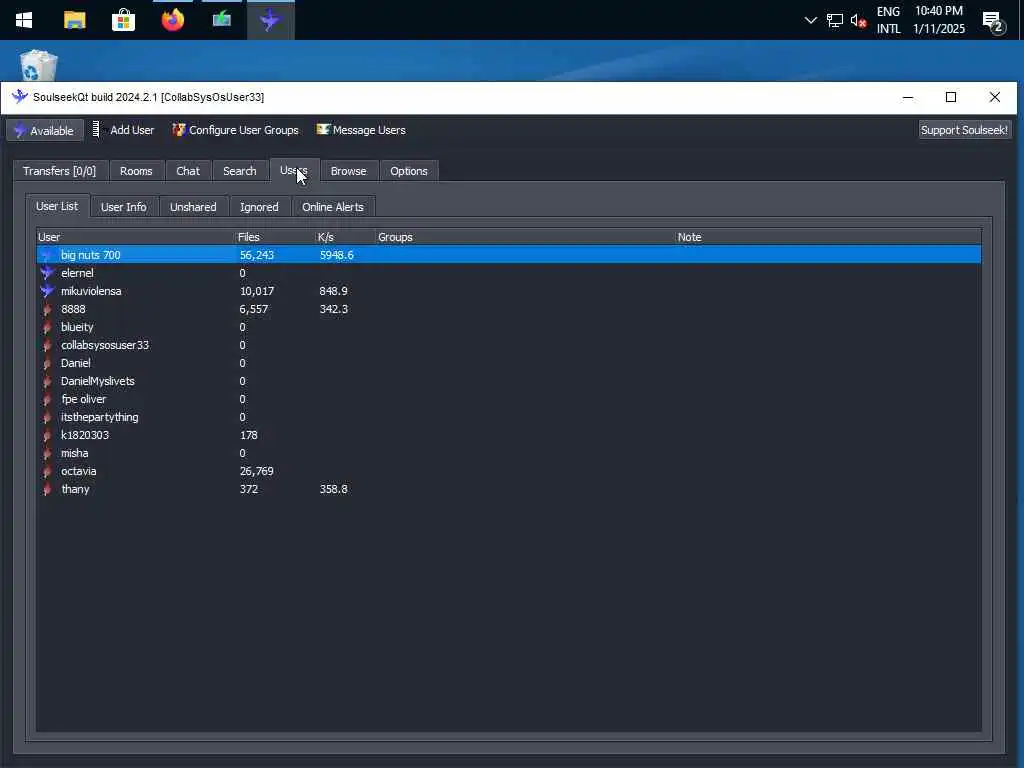Select user 'octavia' in the list
Image resolution: width=1024 pixels, height=768 pixels.
[x=509, y=471]
